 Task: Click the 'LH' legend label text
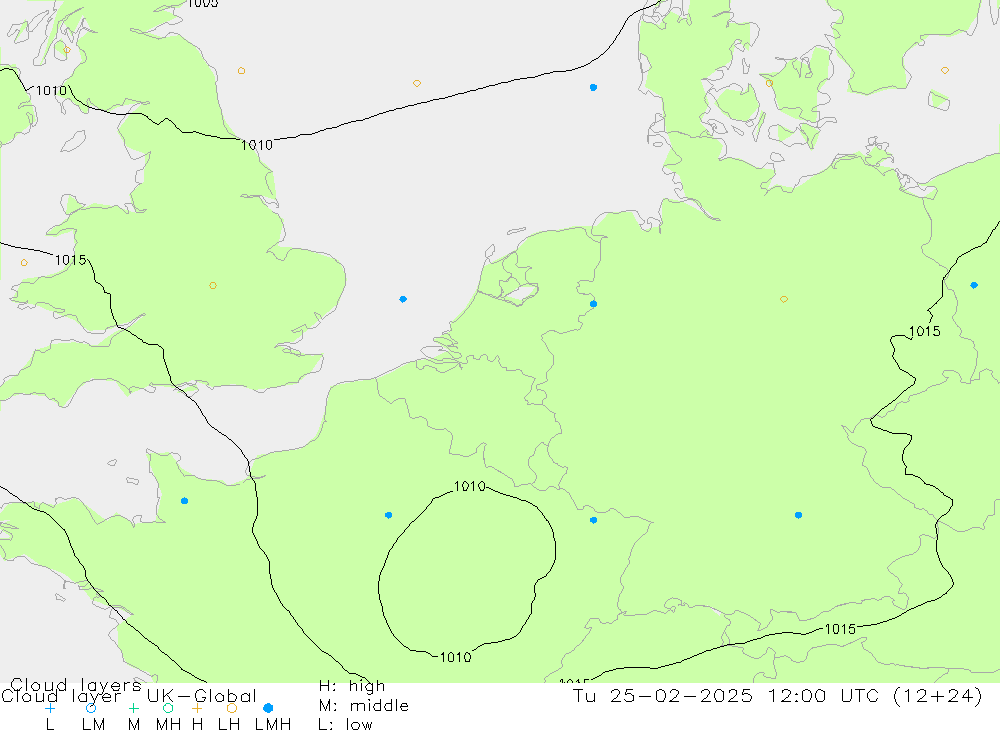coord(229,725)
